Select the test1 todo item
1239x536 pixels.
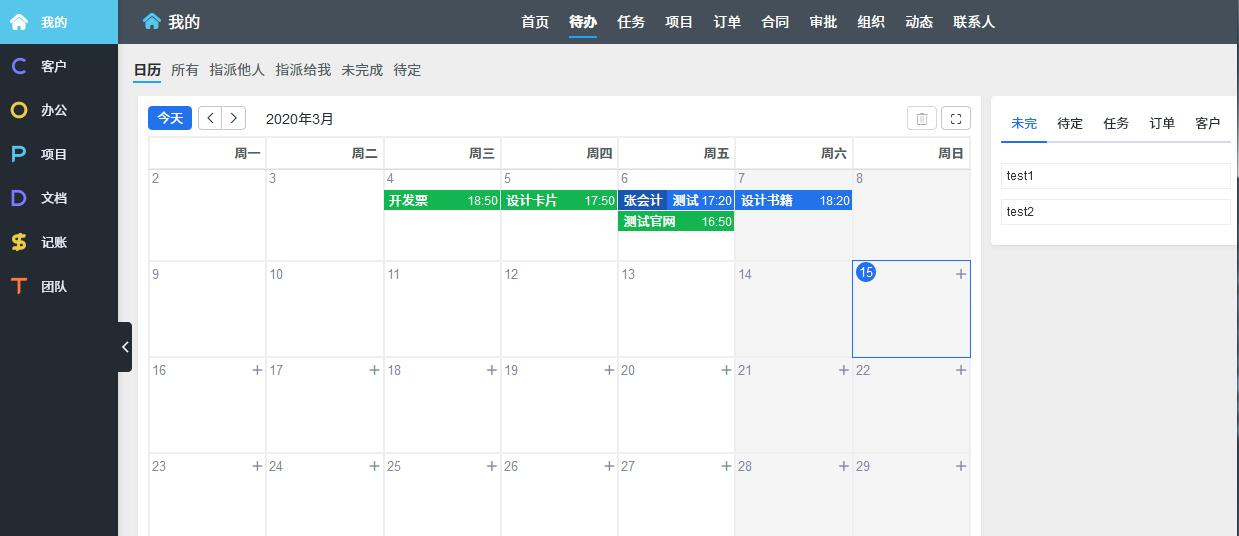(1115, 176)
